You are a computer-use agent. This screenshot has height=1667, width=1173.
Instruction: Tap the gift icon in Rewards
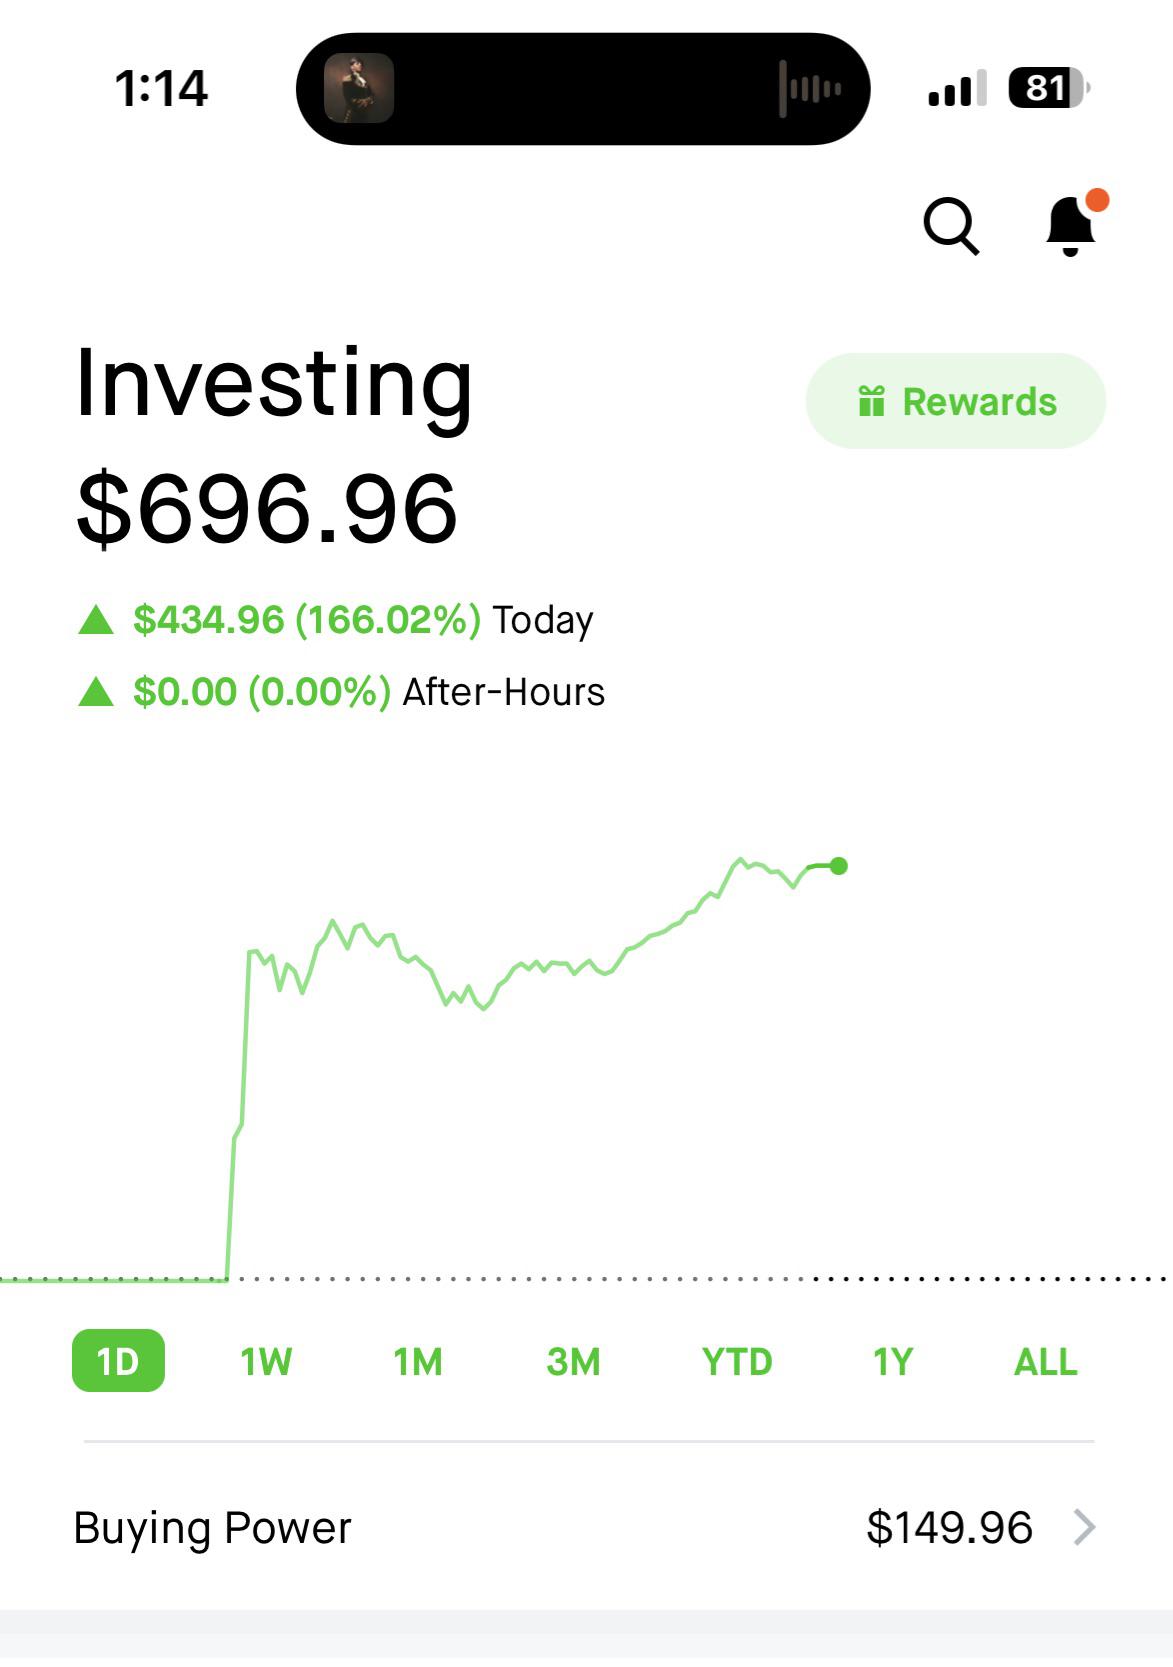point(871,401)
